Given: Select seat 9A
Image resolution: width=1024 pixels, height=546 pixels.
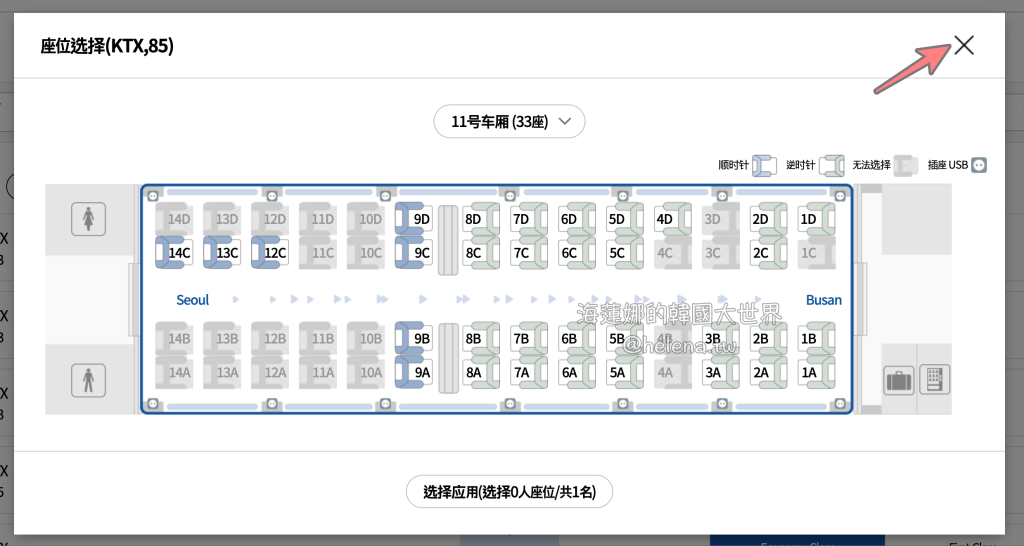Looking at the screenshot, I should coord(414,372).
